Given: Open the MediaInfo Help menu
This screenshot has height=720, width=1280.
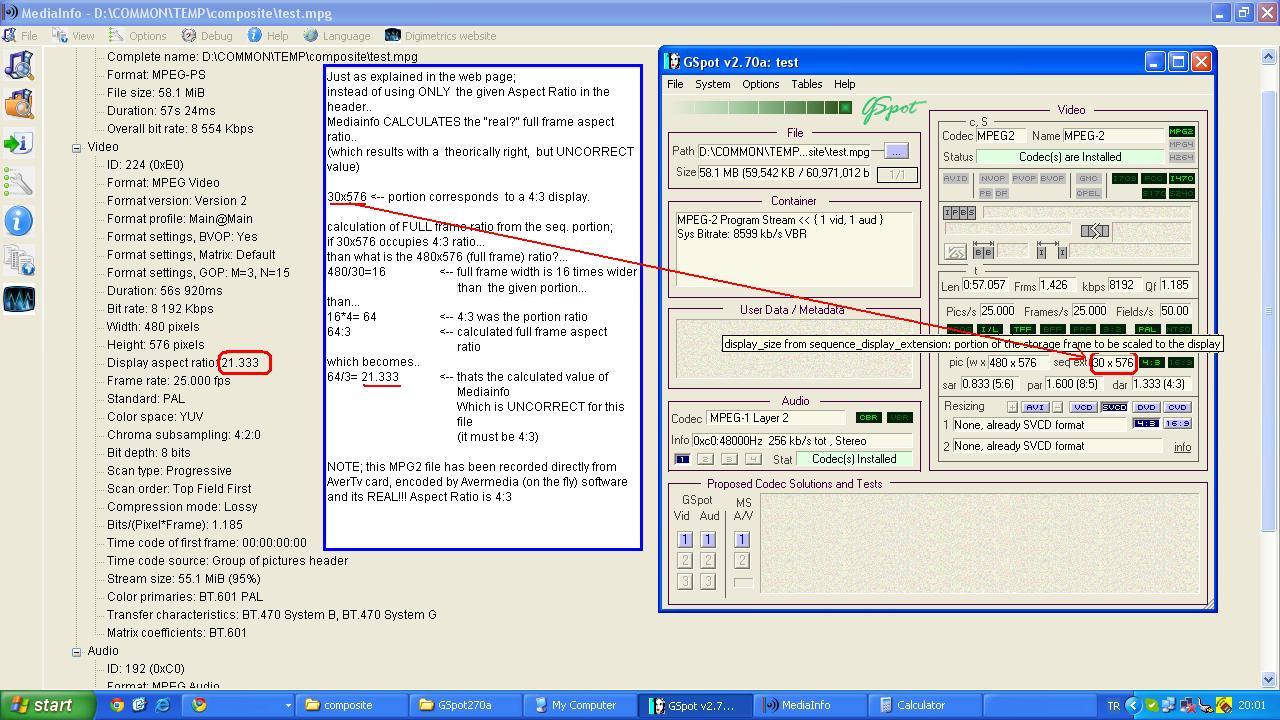Looking at the screenshot, I should (268, 36).
